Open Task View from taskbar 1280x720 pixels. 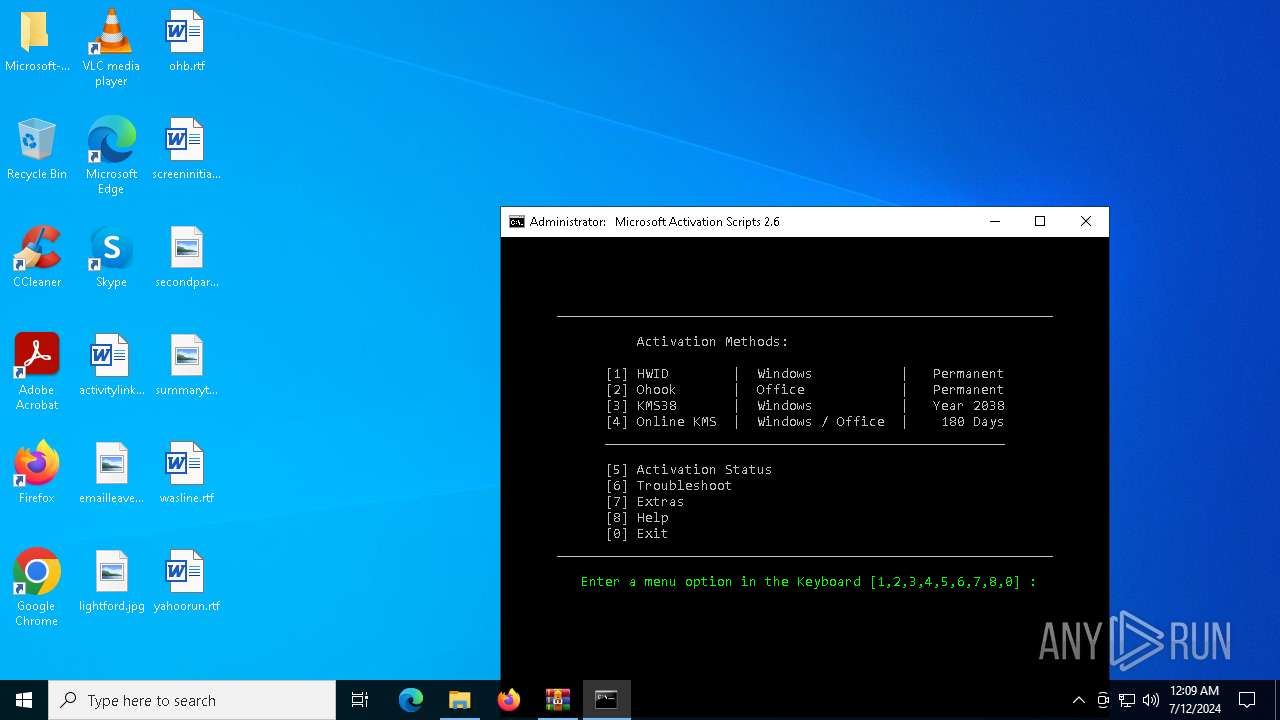[360, 700]
